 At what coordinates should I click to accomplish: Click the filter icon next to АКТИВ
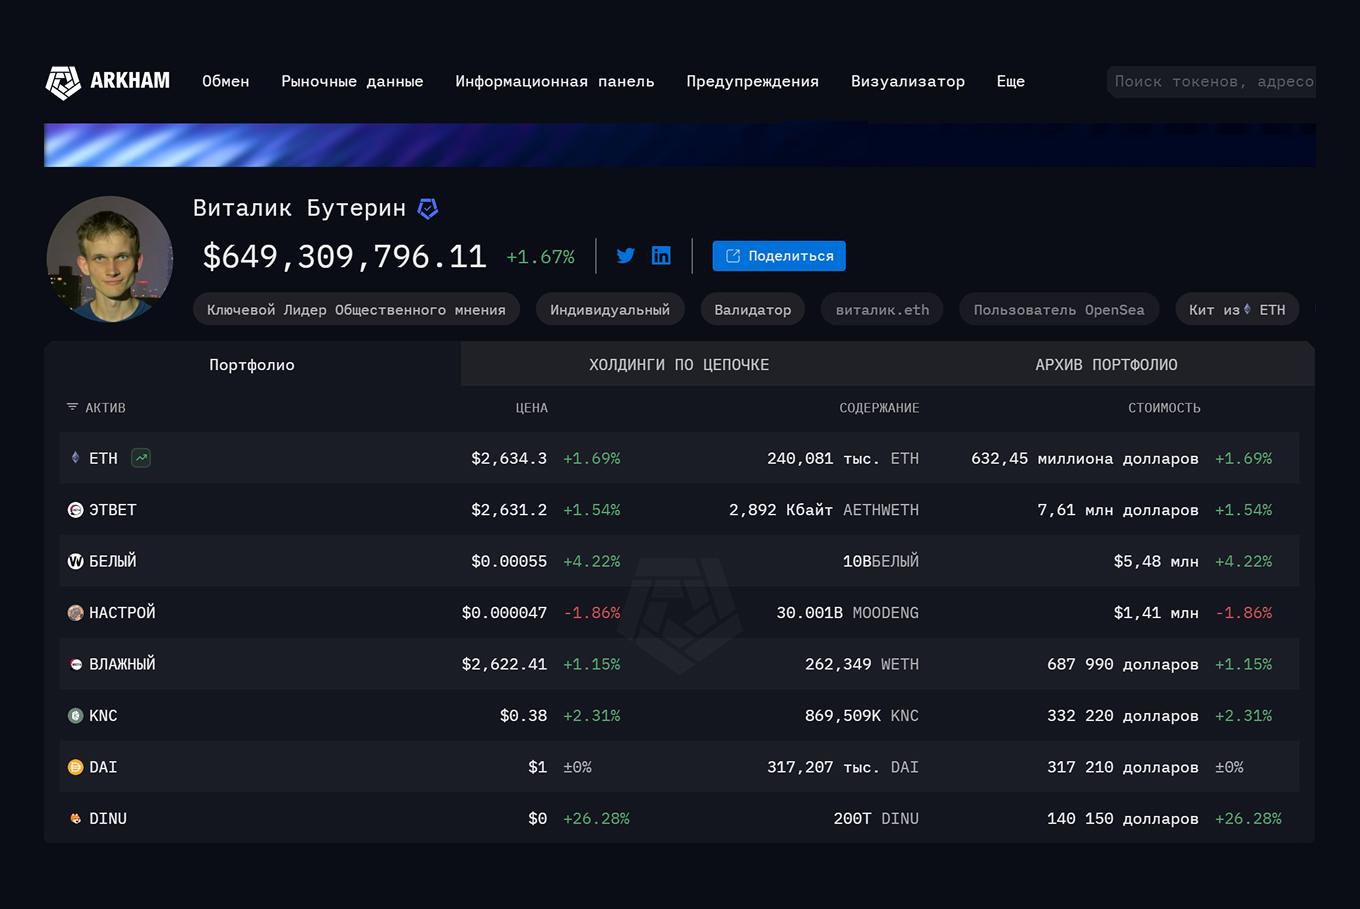(x=72, y=407)
